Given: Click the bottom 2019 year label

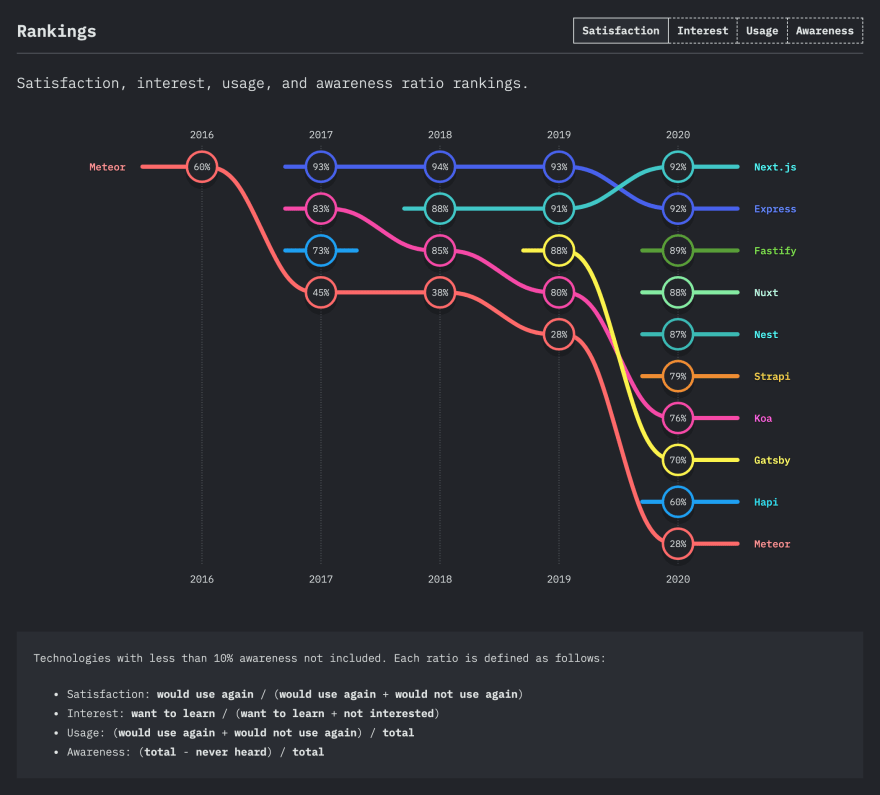Looking at the screenshot, I should tap(559, 579).
